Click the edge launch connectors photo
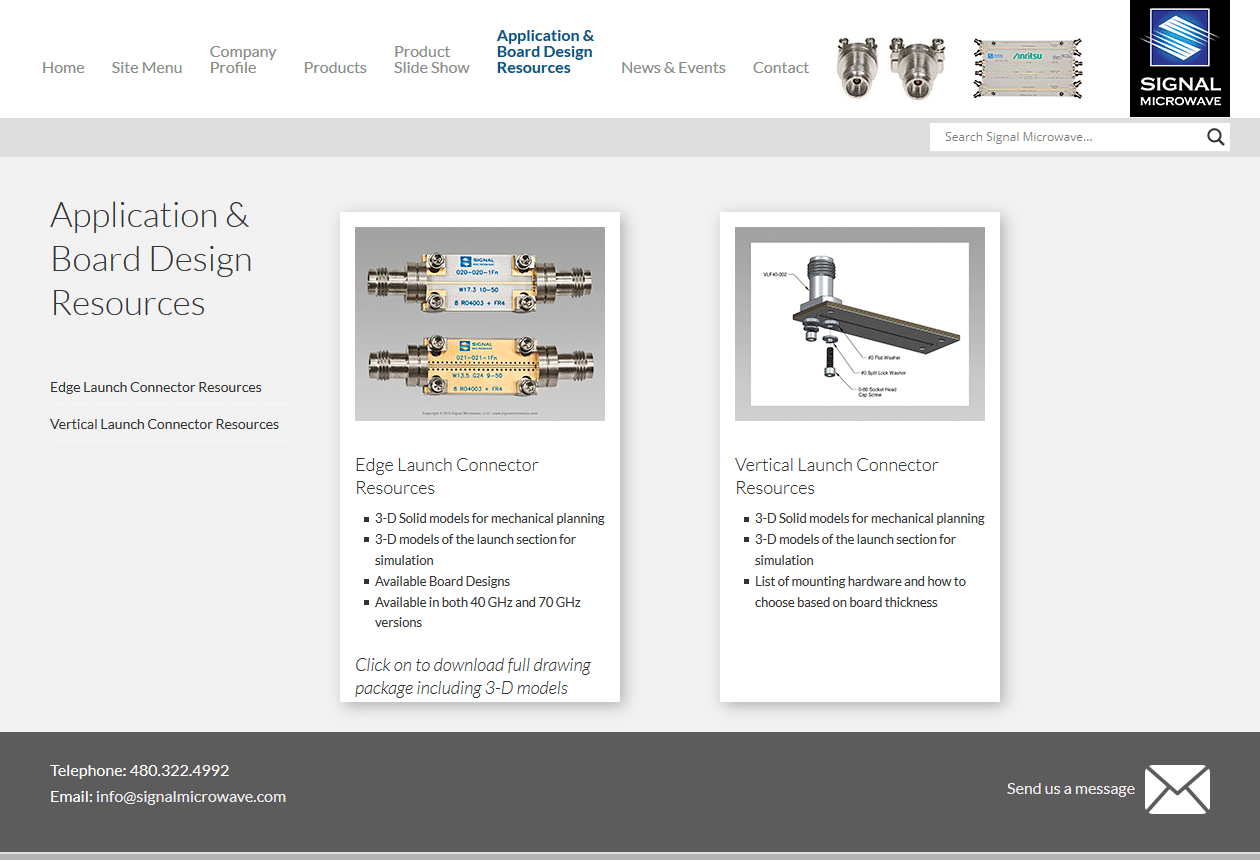This screenshot has width=1260, height=860. 480,324
